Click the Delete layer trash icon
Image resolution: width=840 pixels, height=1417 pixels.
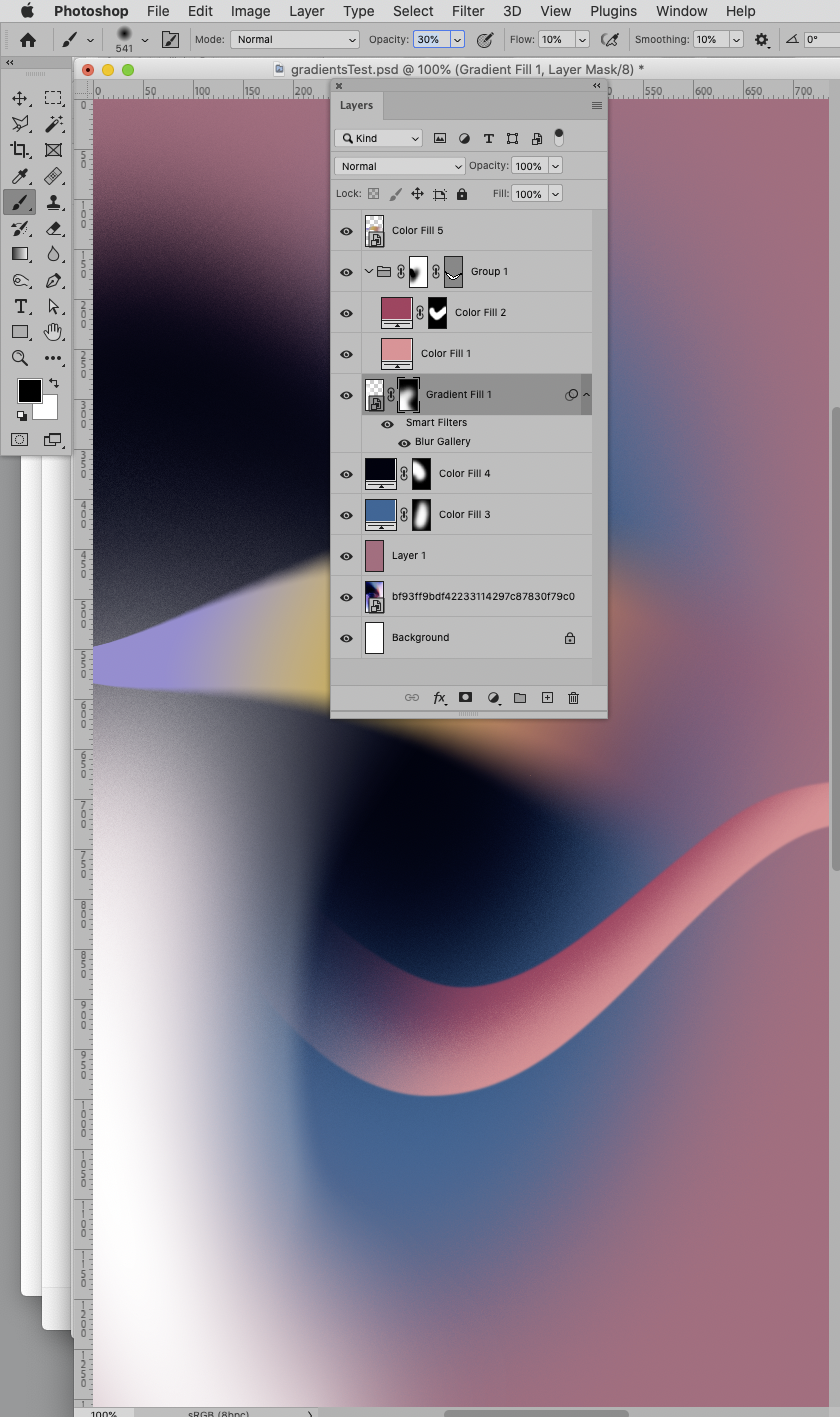pos(573,698)
